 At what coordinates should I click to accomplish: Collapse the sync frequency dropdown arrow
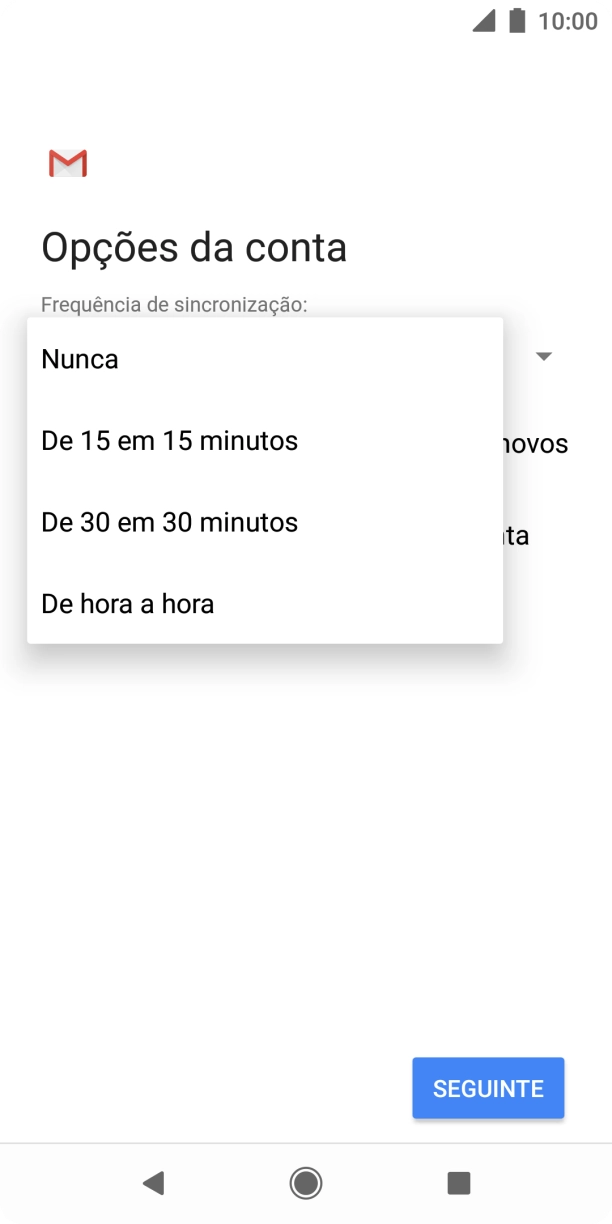point(543,356)
